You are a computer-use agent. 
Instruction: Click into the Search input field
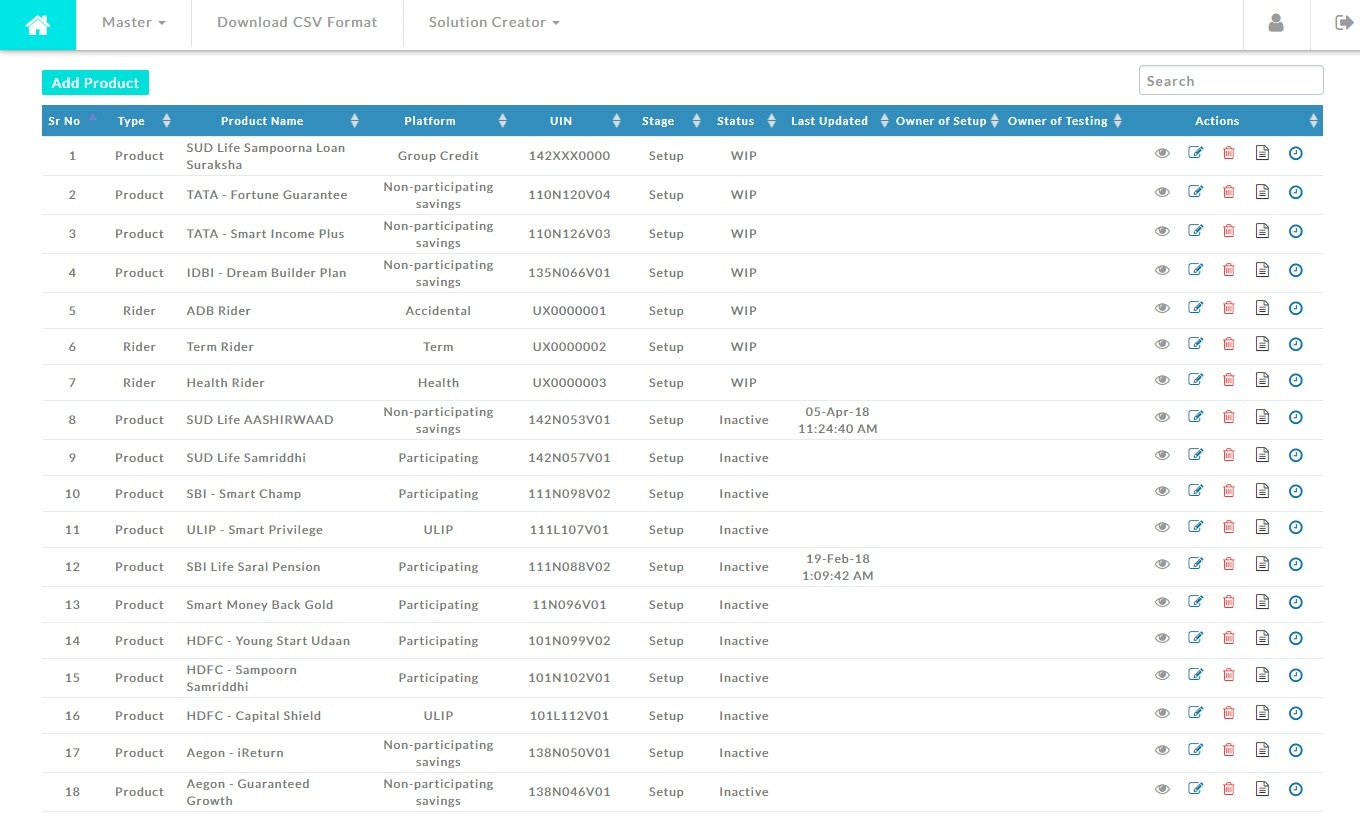point(1230,81)
